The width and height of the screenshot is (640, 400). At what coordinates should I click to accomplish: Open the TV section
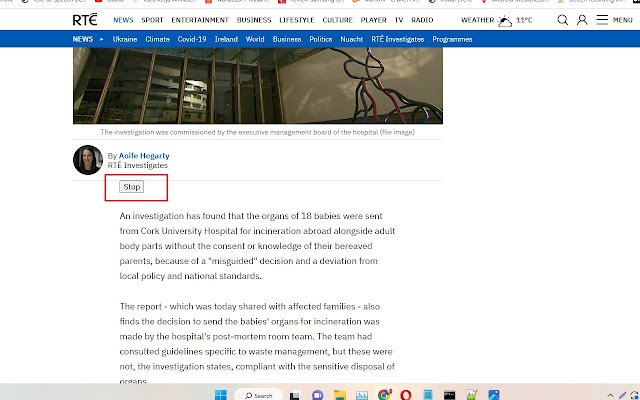coord(399,20)
